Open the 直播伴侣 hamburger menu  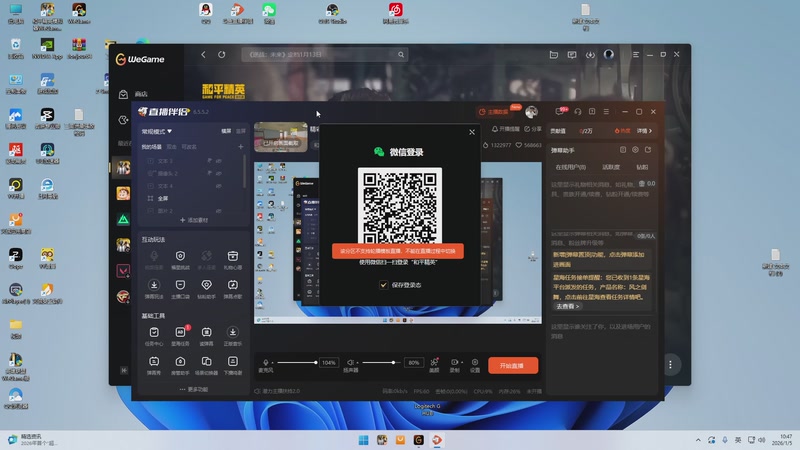[606, 111]
